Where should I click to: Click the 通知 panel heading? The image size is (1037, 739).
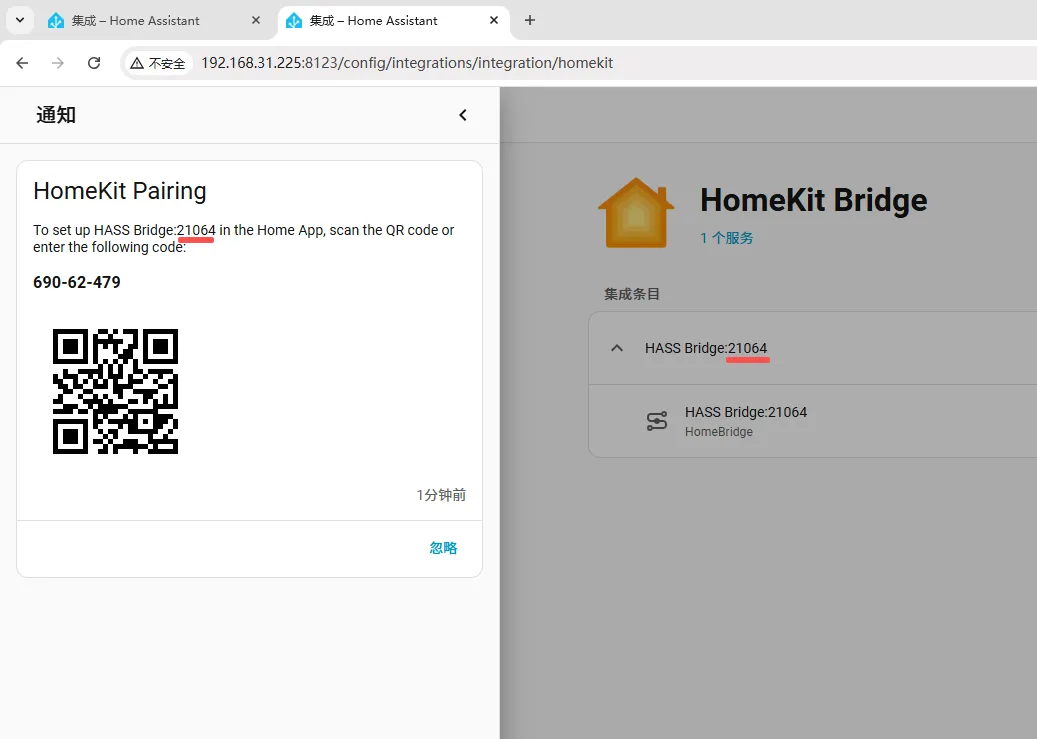coord(56,115)
